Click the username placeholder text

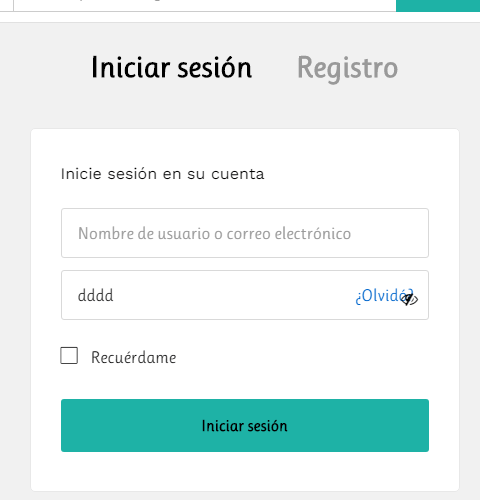(x=214, y=233)
